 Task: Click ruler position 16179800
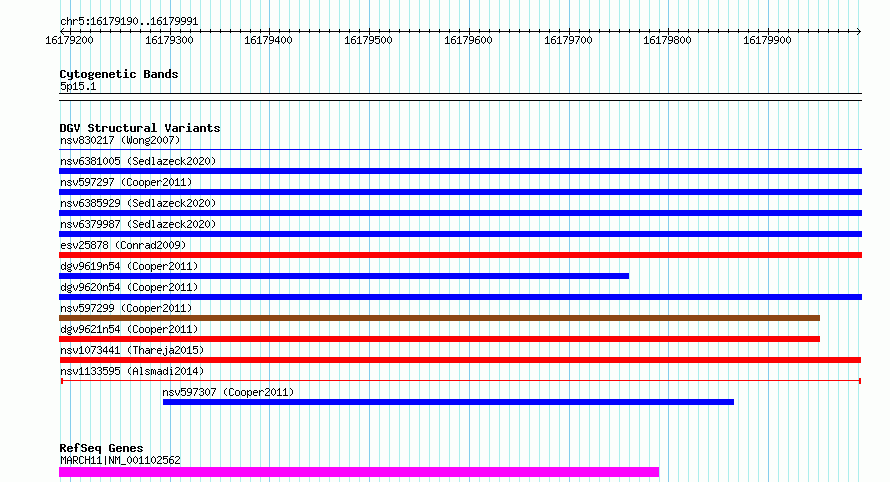668,40
